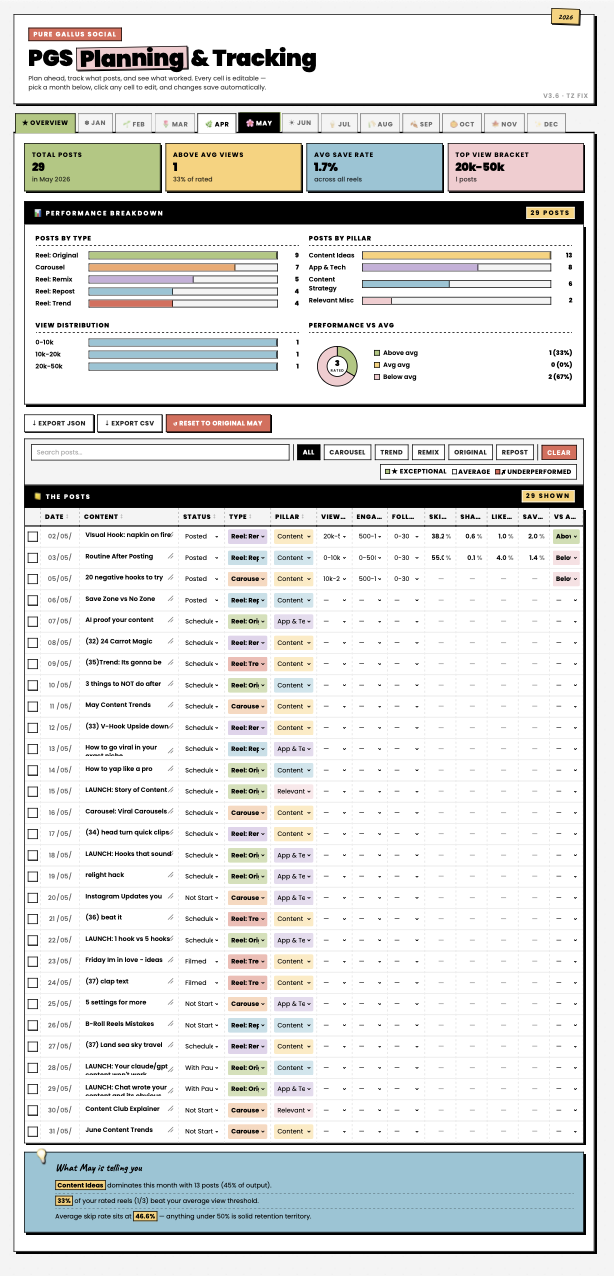Tick the checkbox for the 11/05 post row
The image size is (614, 1276).
pos(33,706)
